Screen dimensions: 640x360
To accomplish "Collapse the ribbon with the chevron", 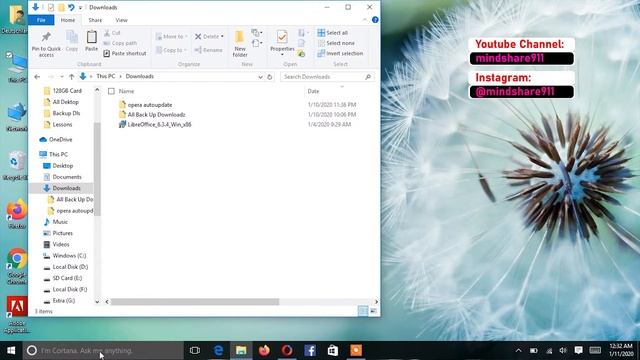I will 364,20.
